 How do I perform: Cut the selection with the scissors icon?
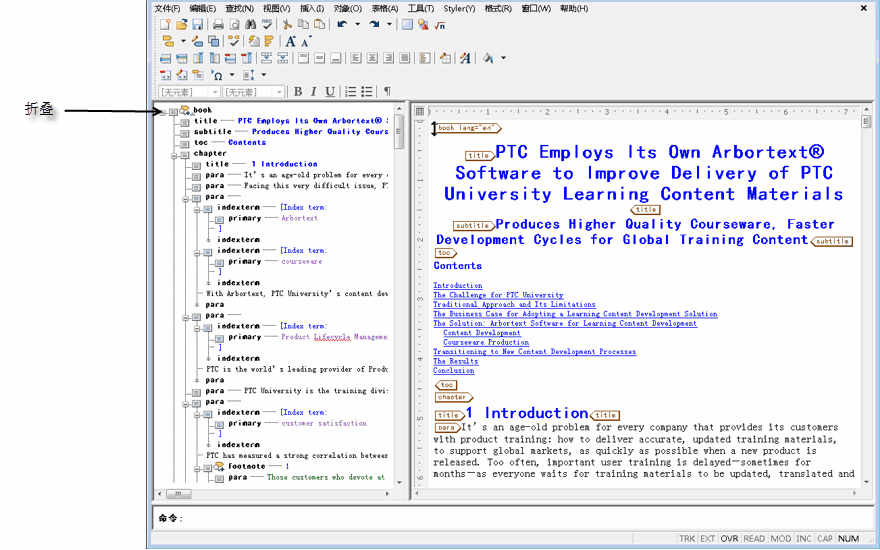pos(287,25)
